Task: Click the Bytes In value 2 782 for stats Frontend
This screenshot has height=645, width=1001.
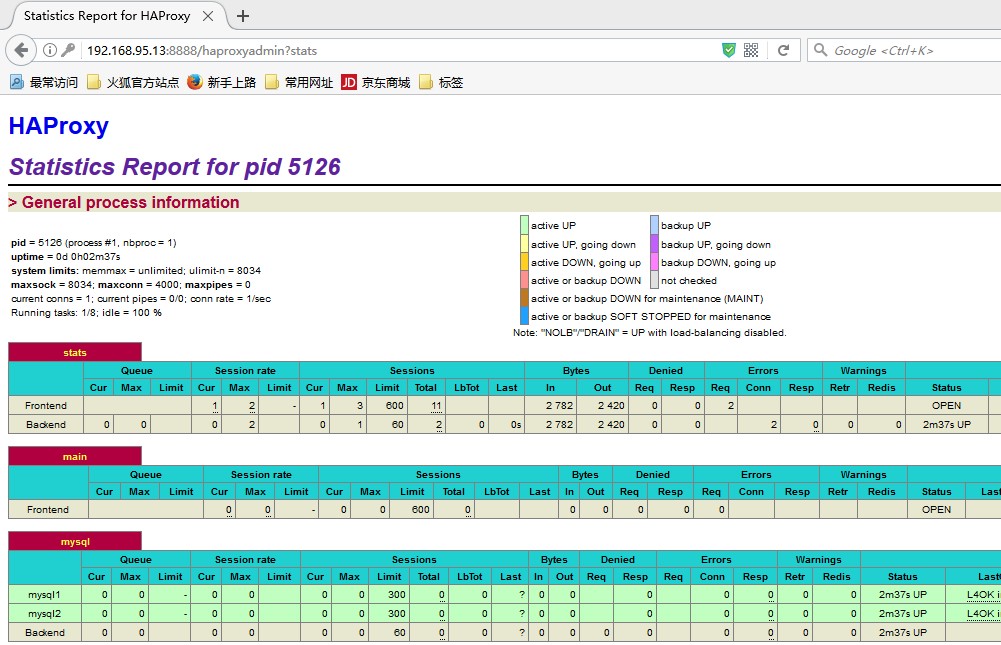Action: pos(559,406)
